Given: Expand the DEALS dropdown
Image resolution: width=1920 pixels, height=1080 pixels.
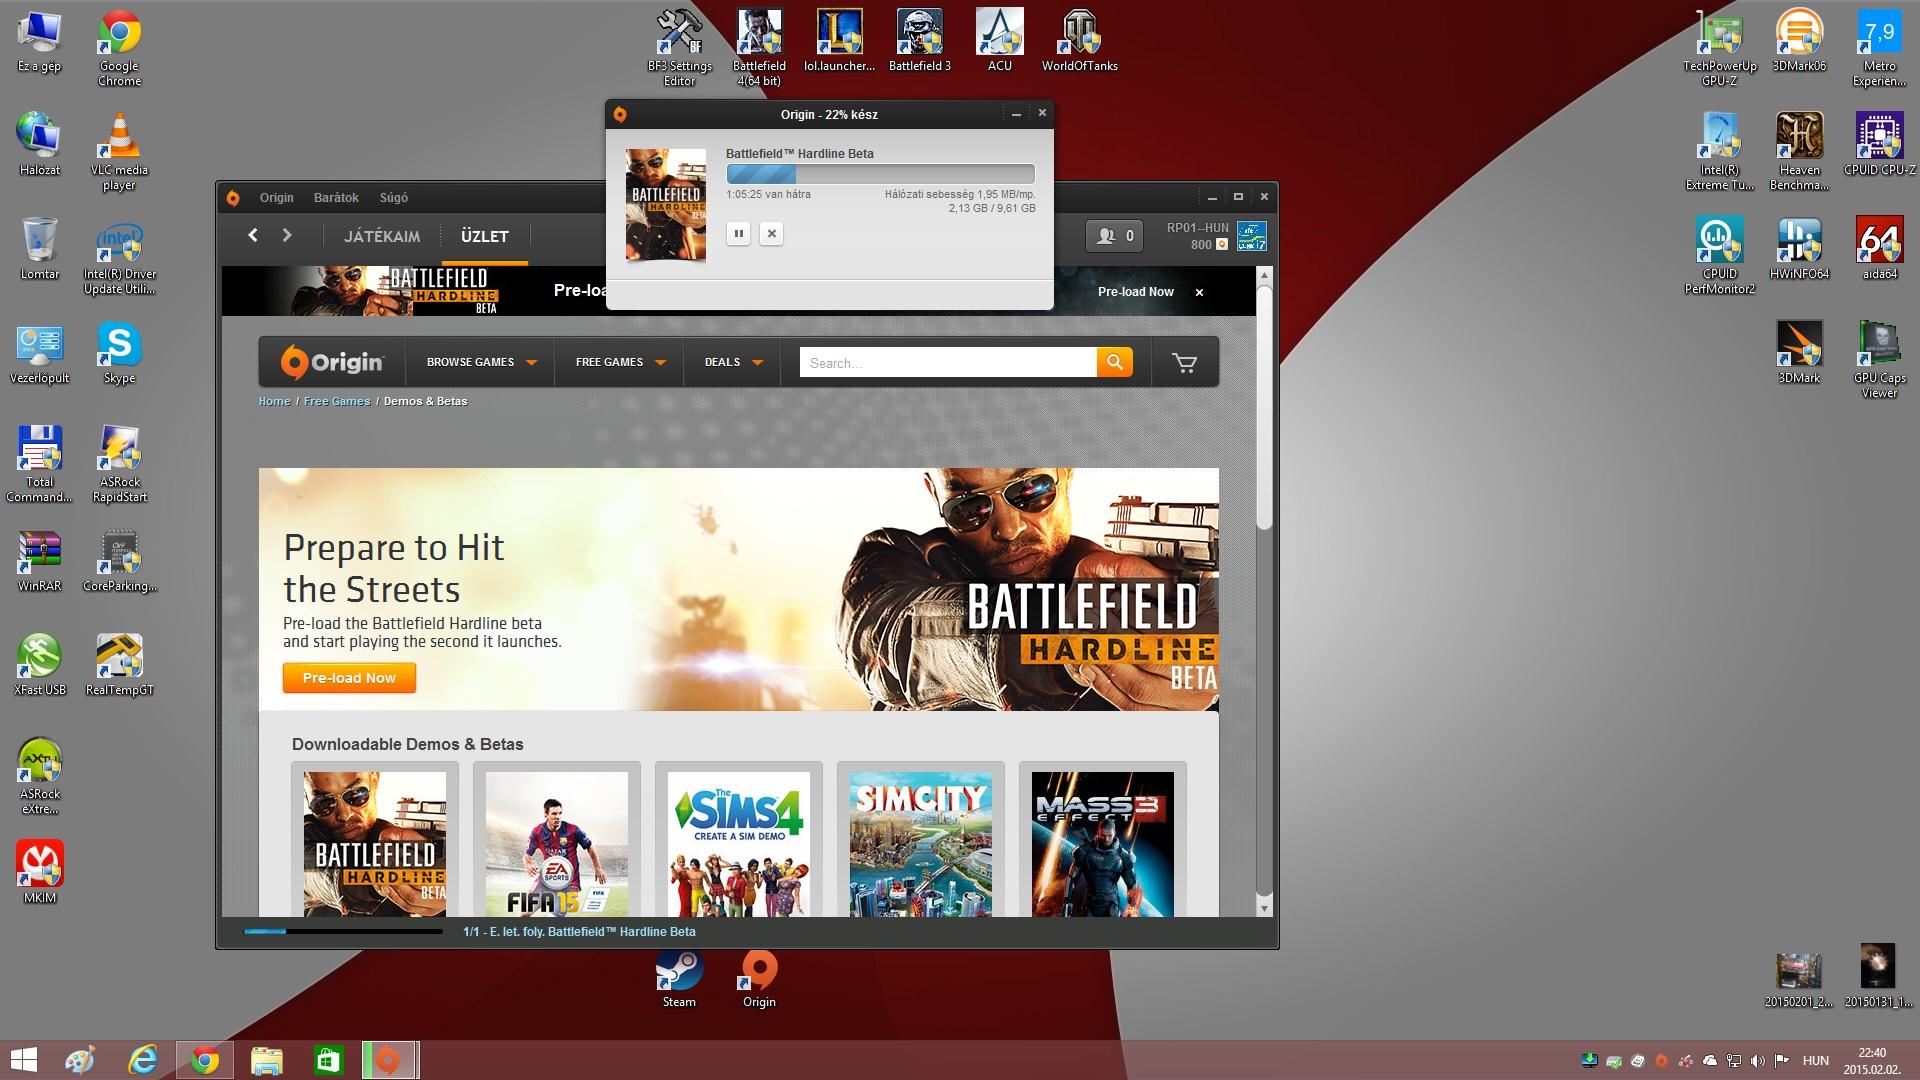Looking at the screenshot, I should click(x=734, y=362).
